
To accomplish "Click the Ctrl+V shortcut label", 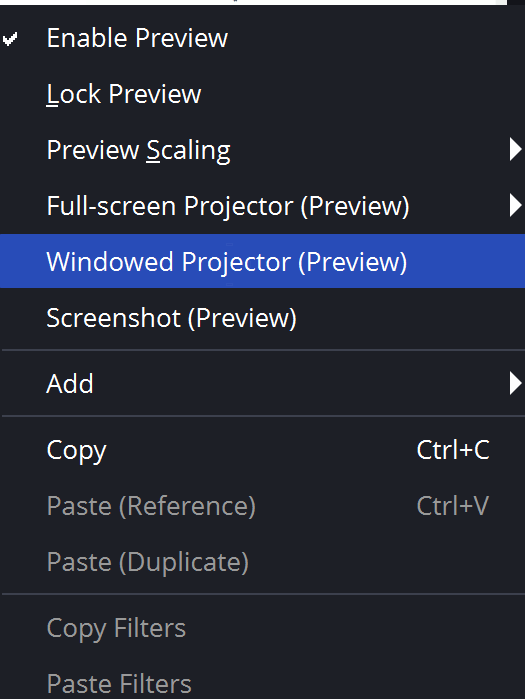I will pos(453,506).
